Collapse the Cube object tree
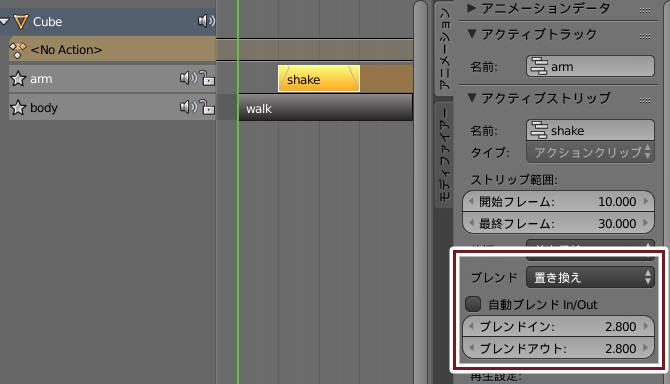Image resolution: width=670 pixels, height=384 pixels. click(x=5, y=21)
